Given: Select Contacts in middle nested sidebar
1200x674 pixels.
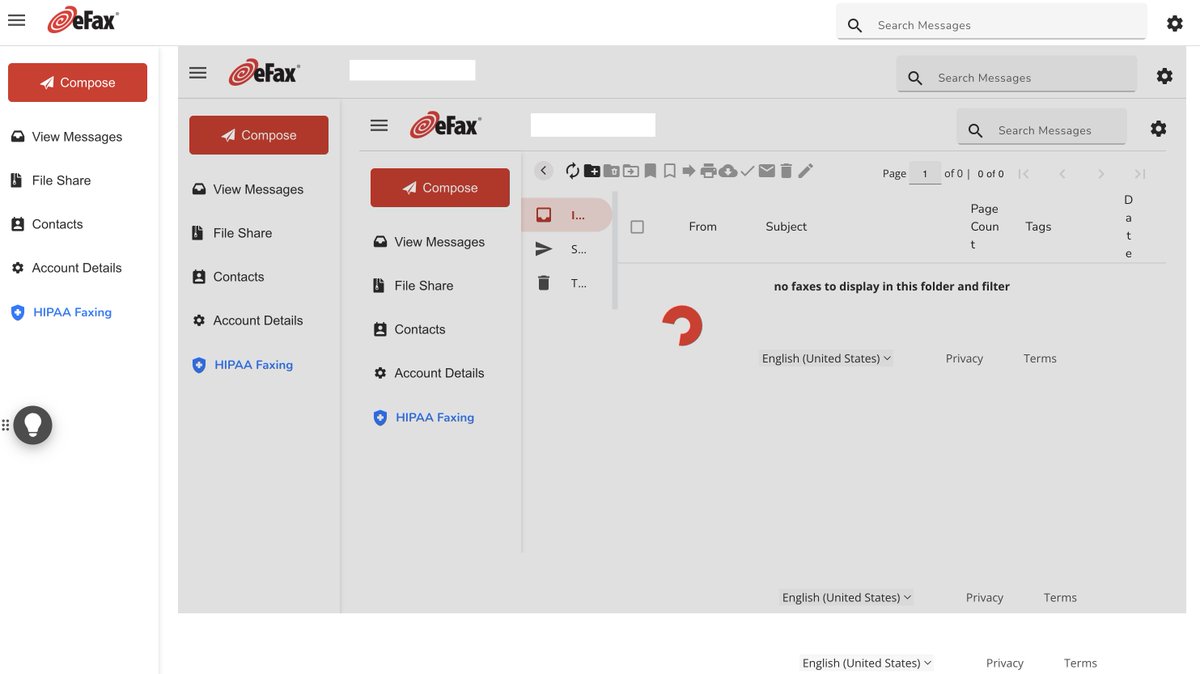Looking at the screenshot, I should 227,277.
